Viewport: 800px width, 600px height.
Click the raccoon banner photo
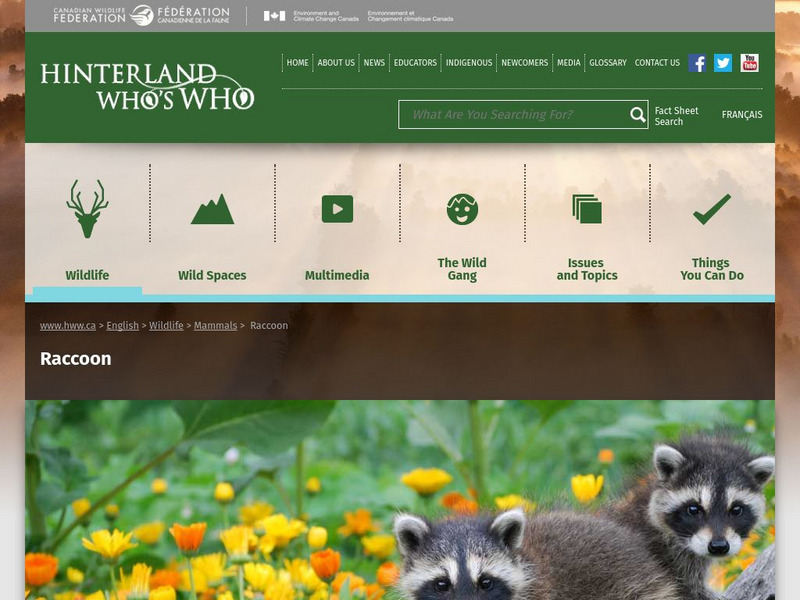tap(400, 500)
